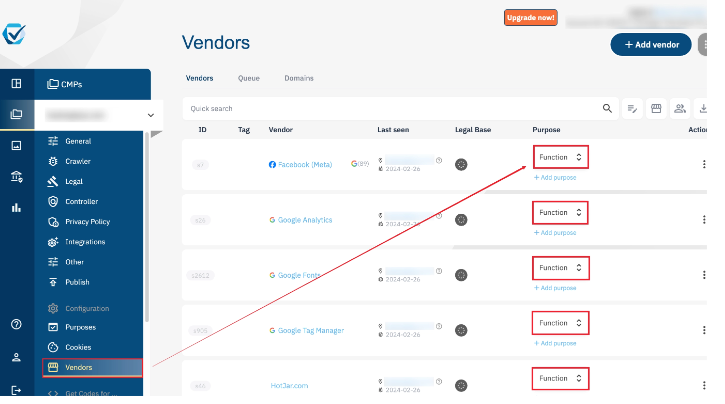The width and height of the screenshot is (725, 404).
Task: Click Add purpose link under Google Analytics
Action: tap(556, 232)
